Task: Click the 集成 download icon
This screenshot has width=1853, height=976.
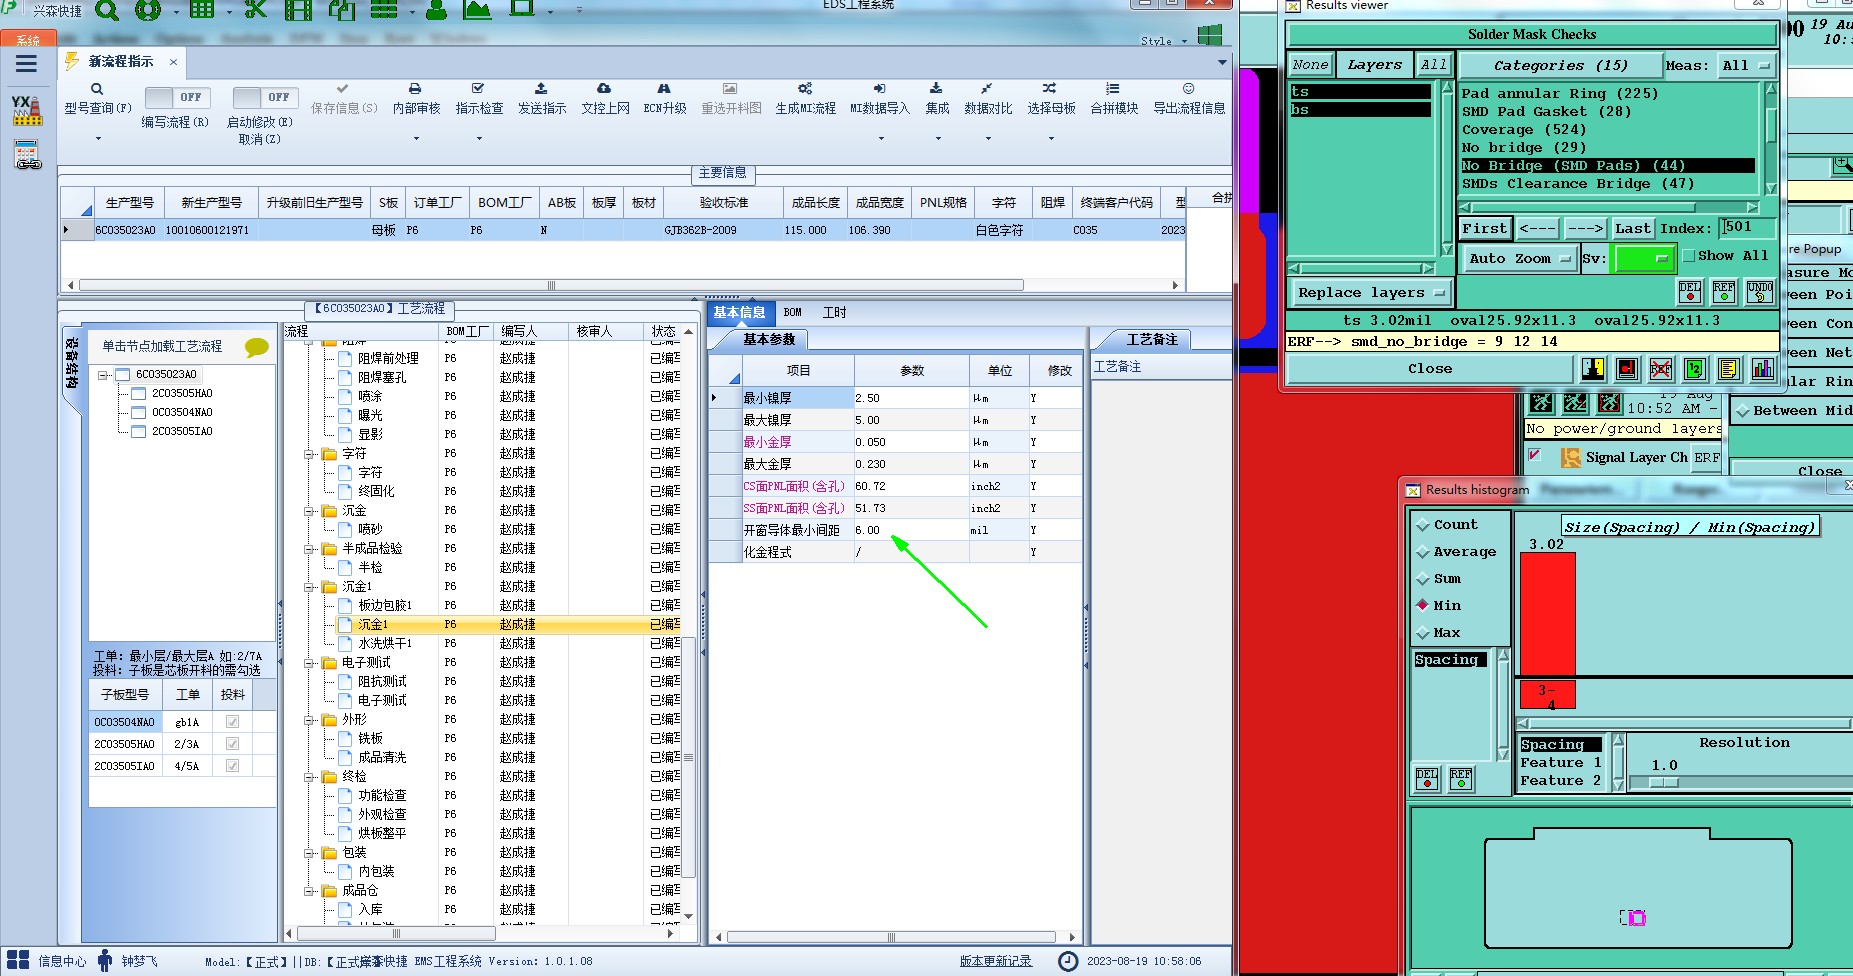Action: point(936,89)
